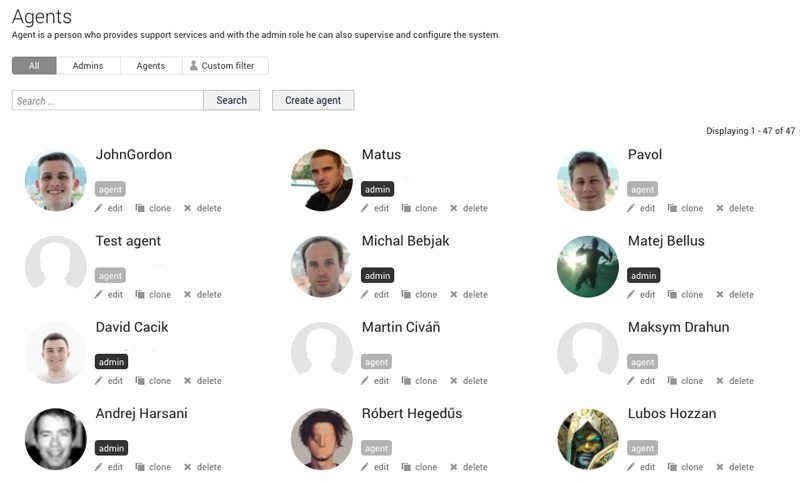Open the Custom filter option
Screen dimensions: 800x482
click(x=226, y=66)
